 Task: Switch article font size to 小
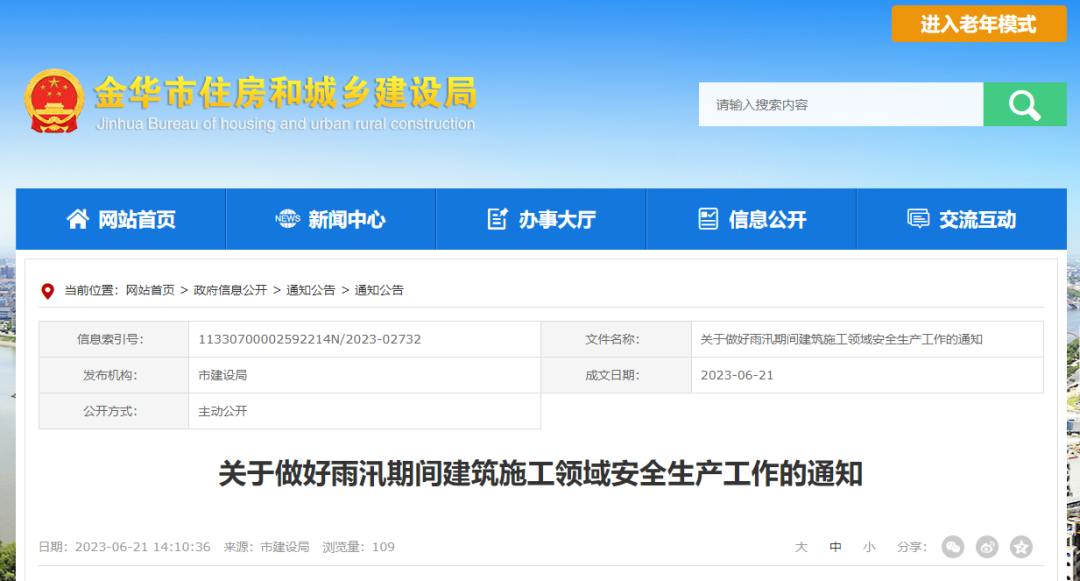pos(869,547)
